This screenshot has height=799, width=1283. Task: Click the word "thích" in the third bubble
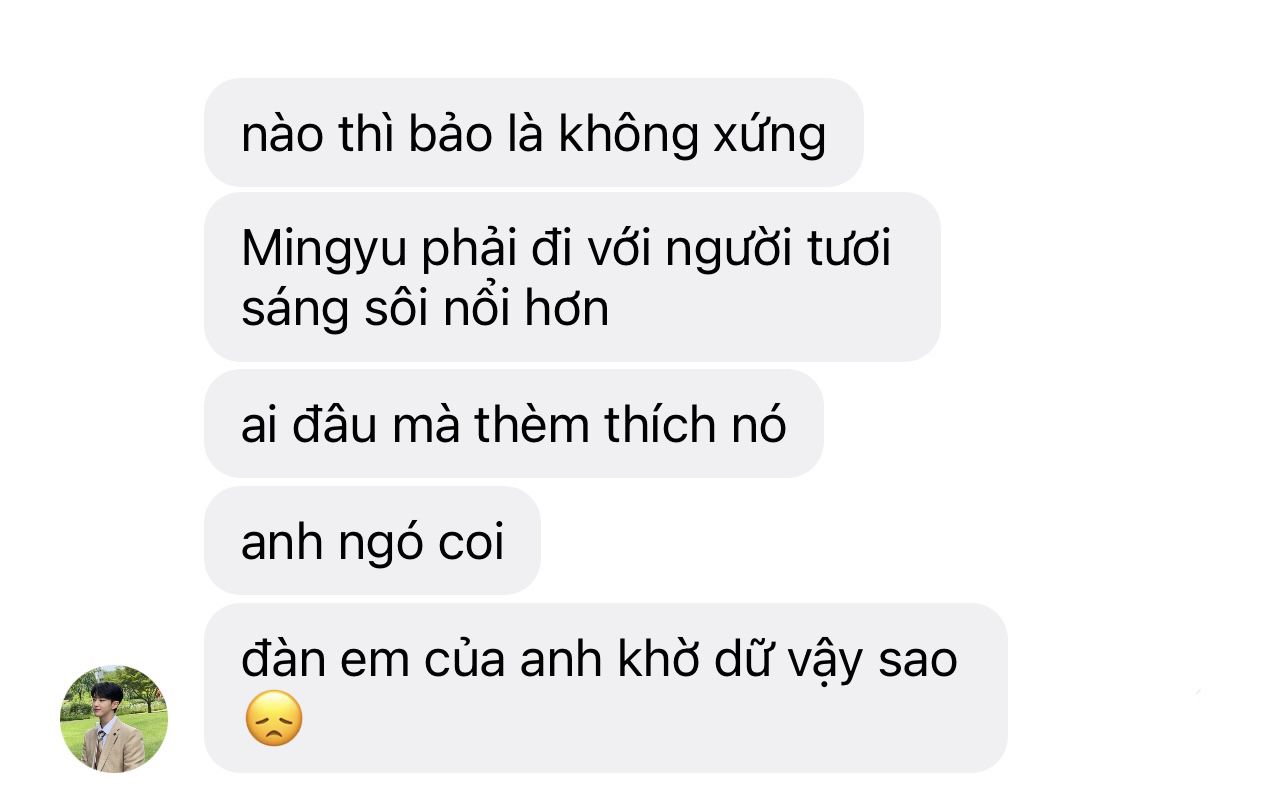click(661, 425)
